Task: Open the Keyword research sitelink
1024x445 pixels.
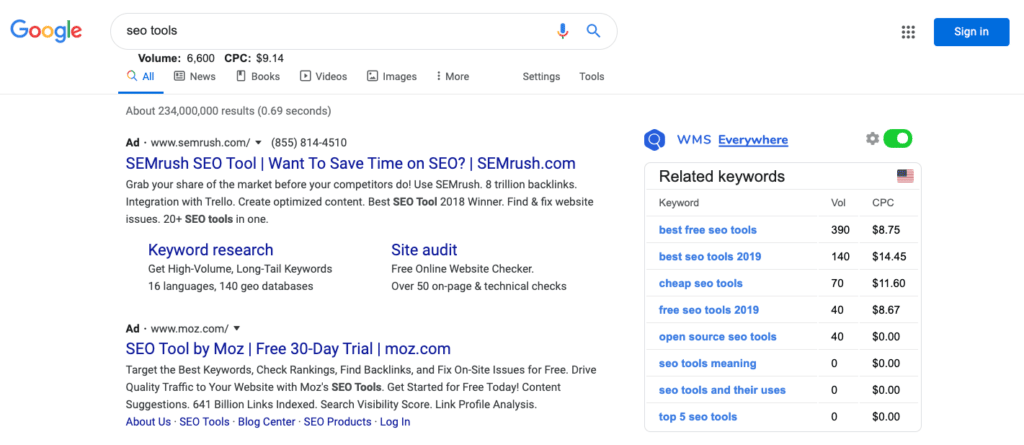Action: click(x=210, y=250)
